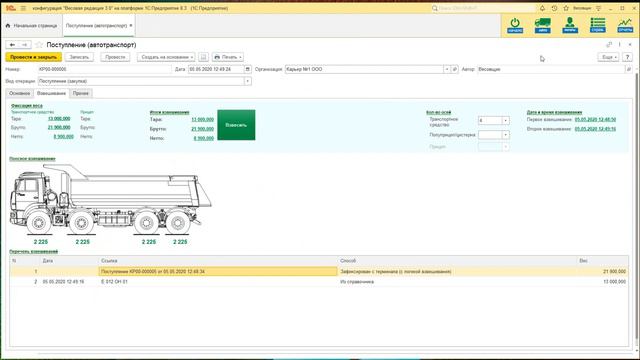Click Транспортное средство Тара value link
This screenshot has height=360, width=640.
point(59,119)
